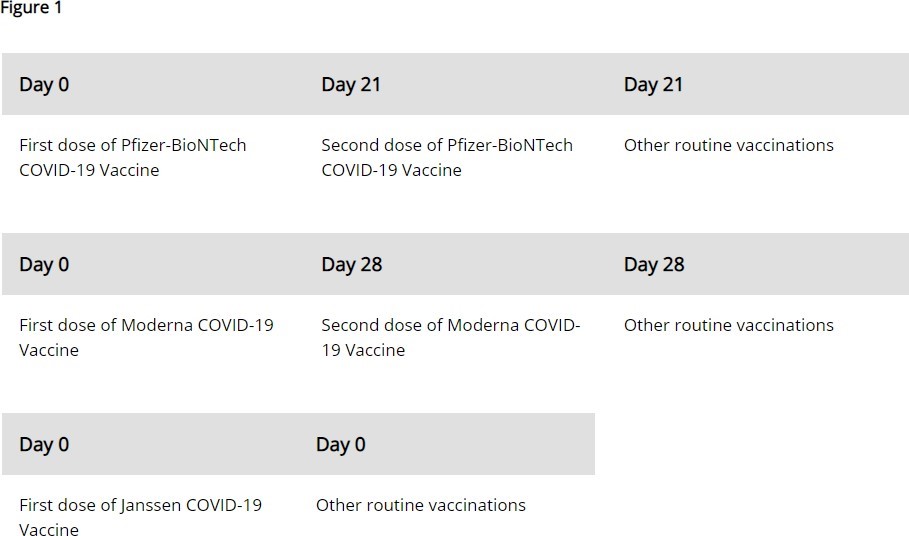Click Day 0 header above Janssen first dose

coord(44,444)
